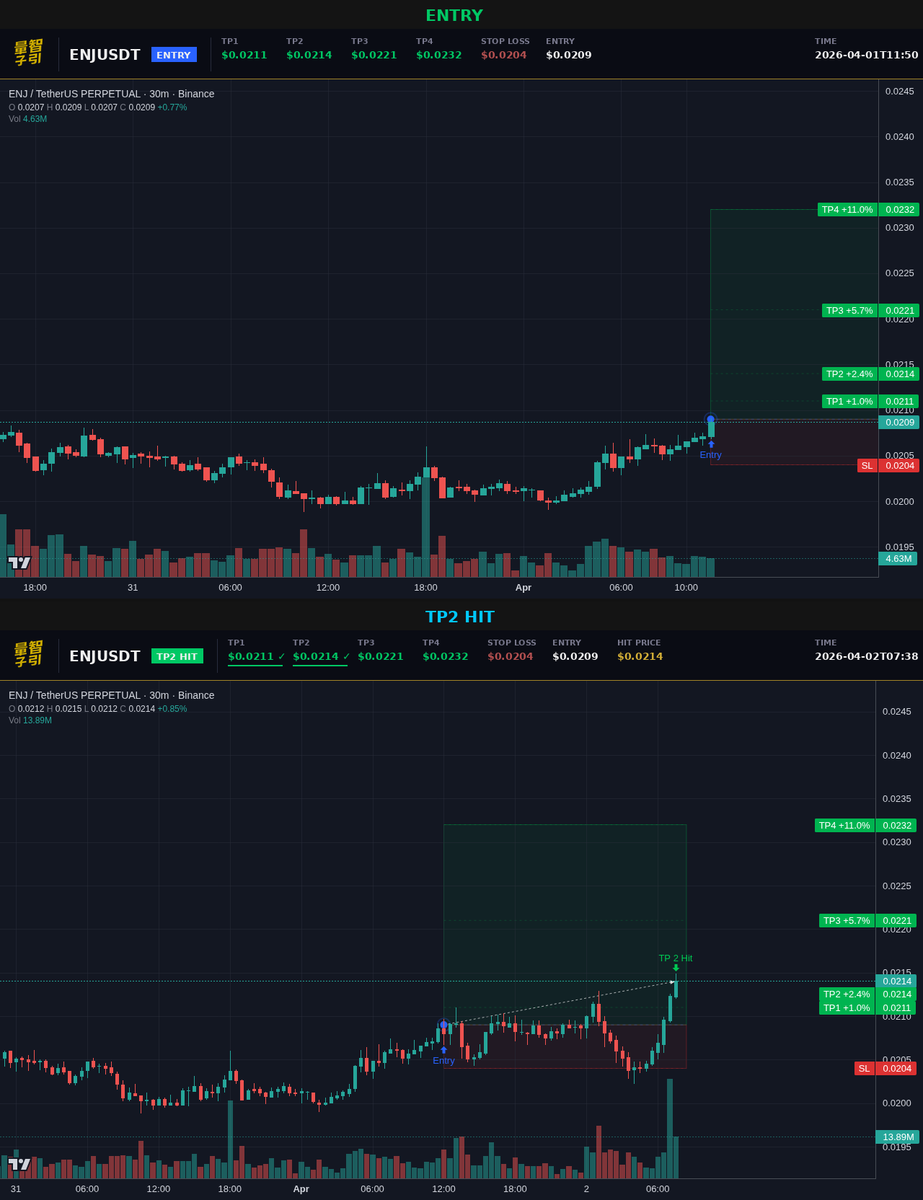
Task: Select the cyan TP2 HIT heading
Action: point(461,617)
